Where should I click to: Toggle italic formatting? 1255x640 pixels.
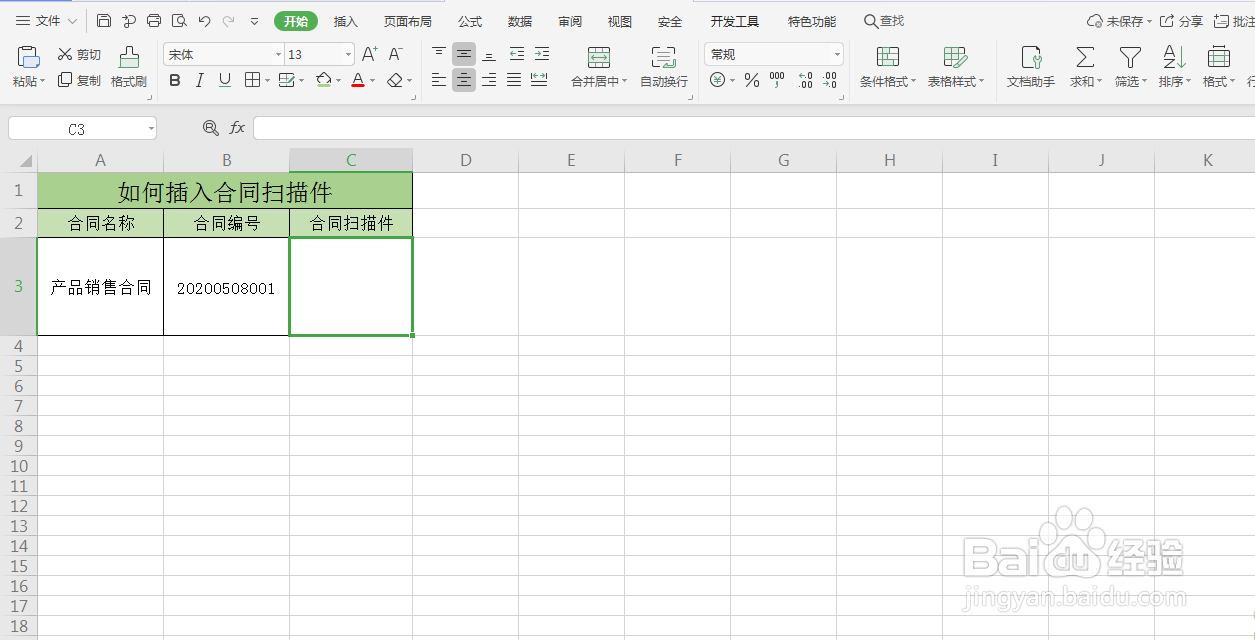coord(199,80)
